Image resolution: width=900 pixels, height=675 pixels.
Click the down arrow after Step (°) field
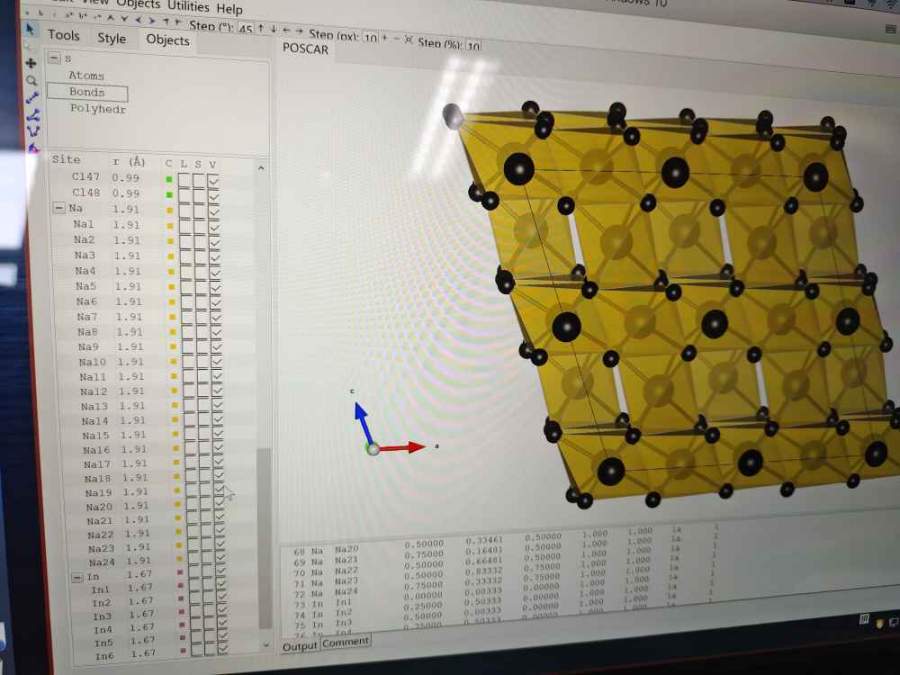pos(273,29)
